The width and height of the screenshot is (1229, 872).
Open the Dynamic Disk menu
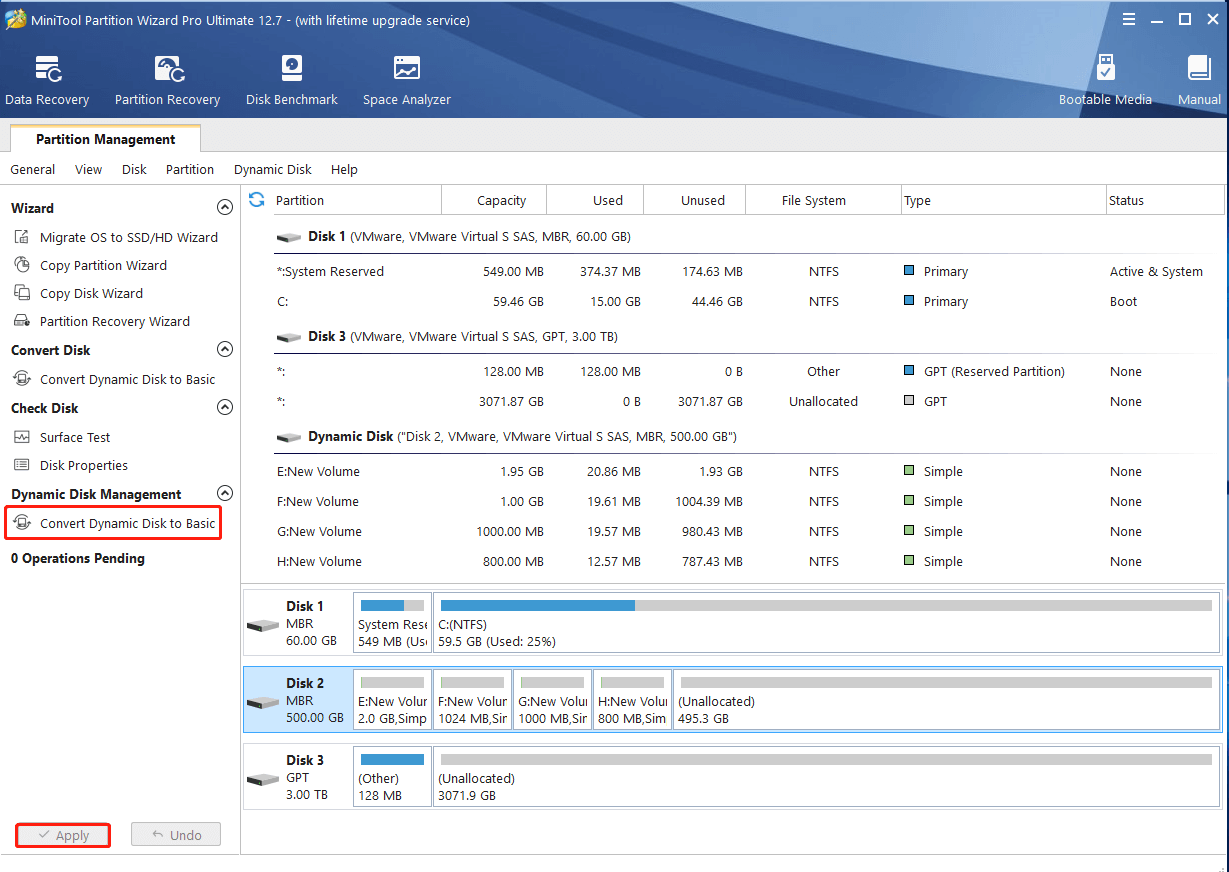[273, 170]
